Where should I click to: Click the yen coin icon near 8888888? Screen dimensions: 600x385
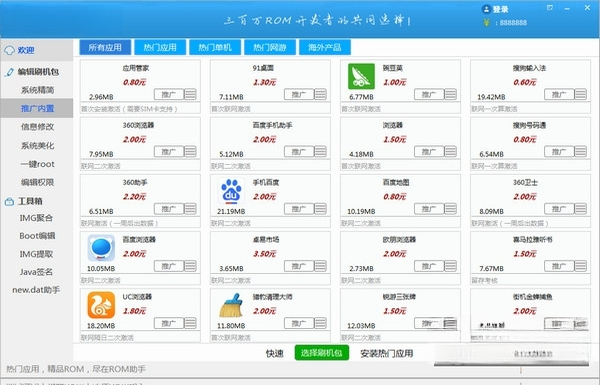[x=487, y=23]
